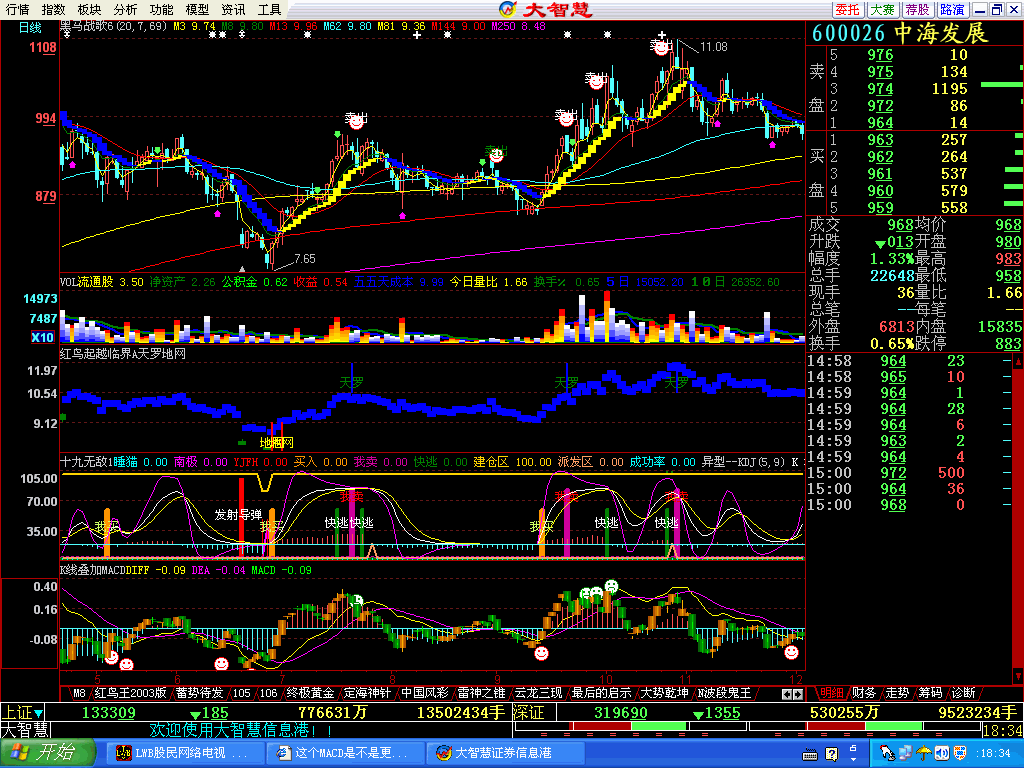Click the 卖出 smiley marker near 11.08 peak
Image resolution: width=1024 pixels, height=768 pixels.
point(661,46)
